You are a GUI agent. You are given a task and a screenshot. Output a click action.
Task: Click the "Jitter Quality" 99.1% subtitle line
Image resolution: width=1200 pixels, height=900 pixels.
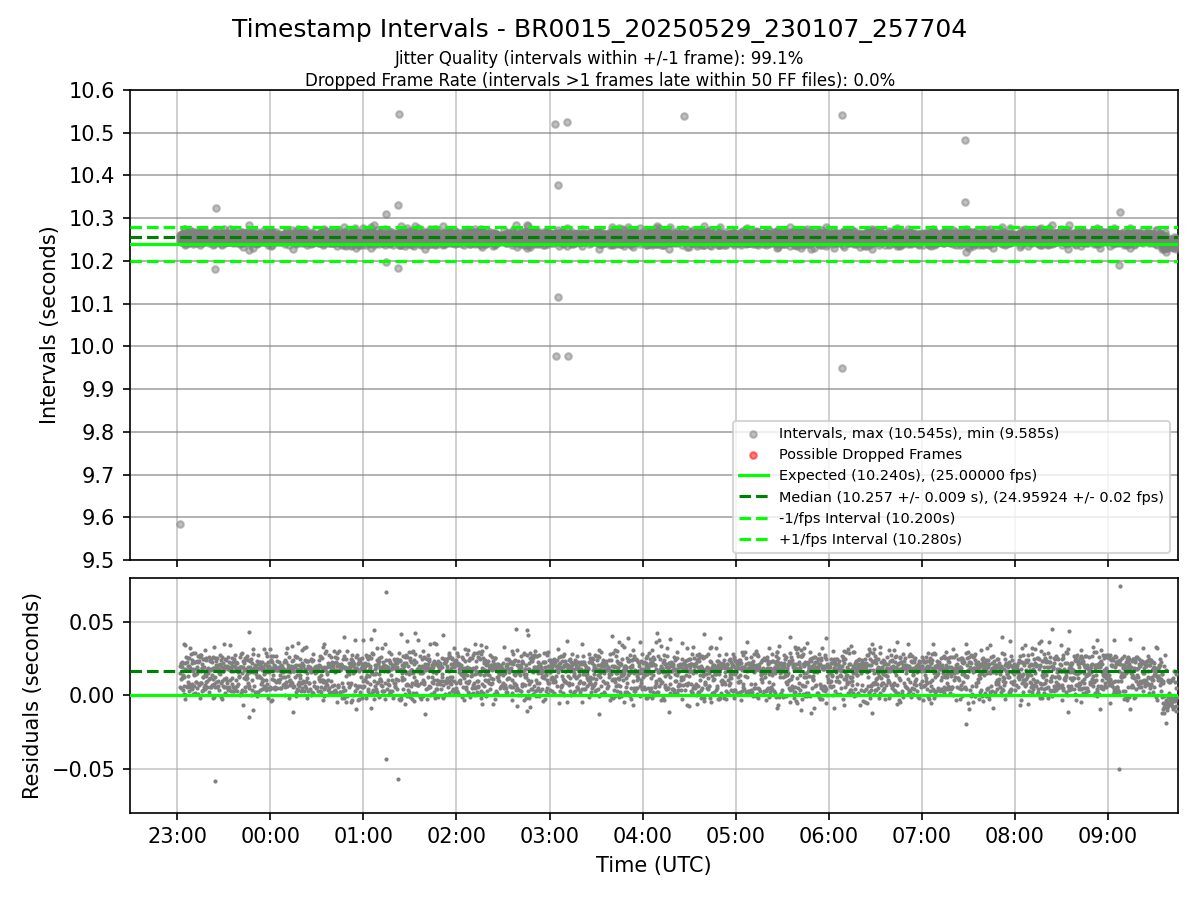599,58
